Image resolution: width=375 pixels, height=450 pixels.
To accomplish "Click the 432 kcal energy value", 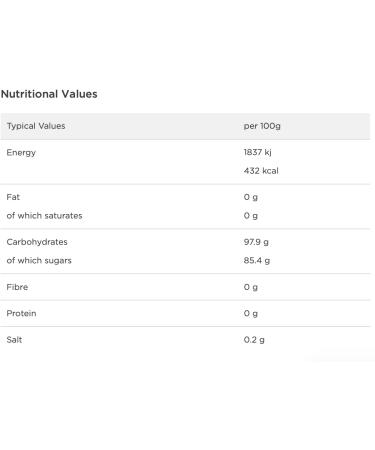I will [261, 171].
